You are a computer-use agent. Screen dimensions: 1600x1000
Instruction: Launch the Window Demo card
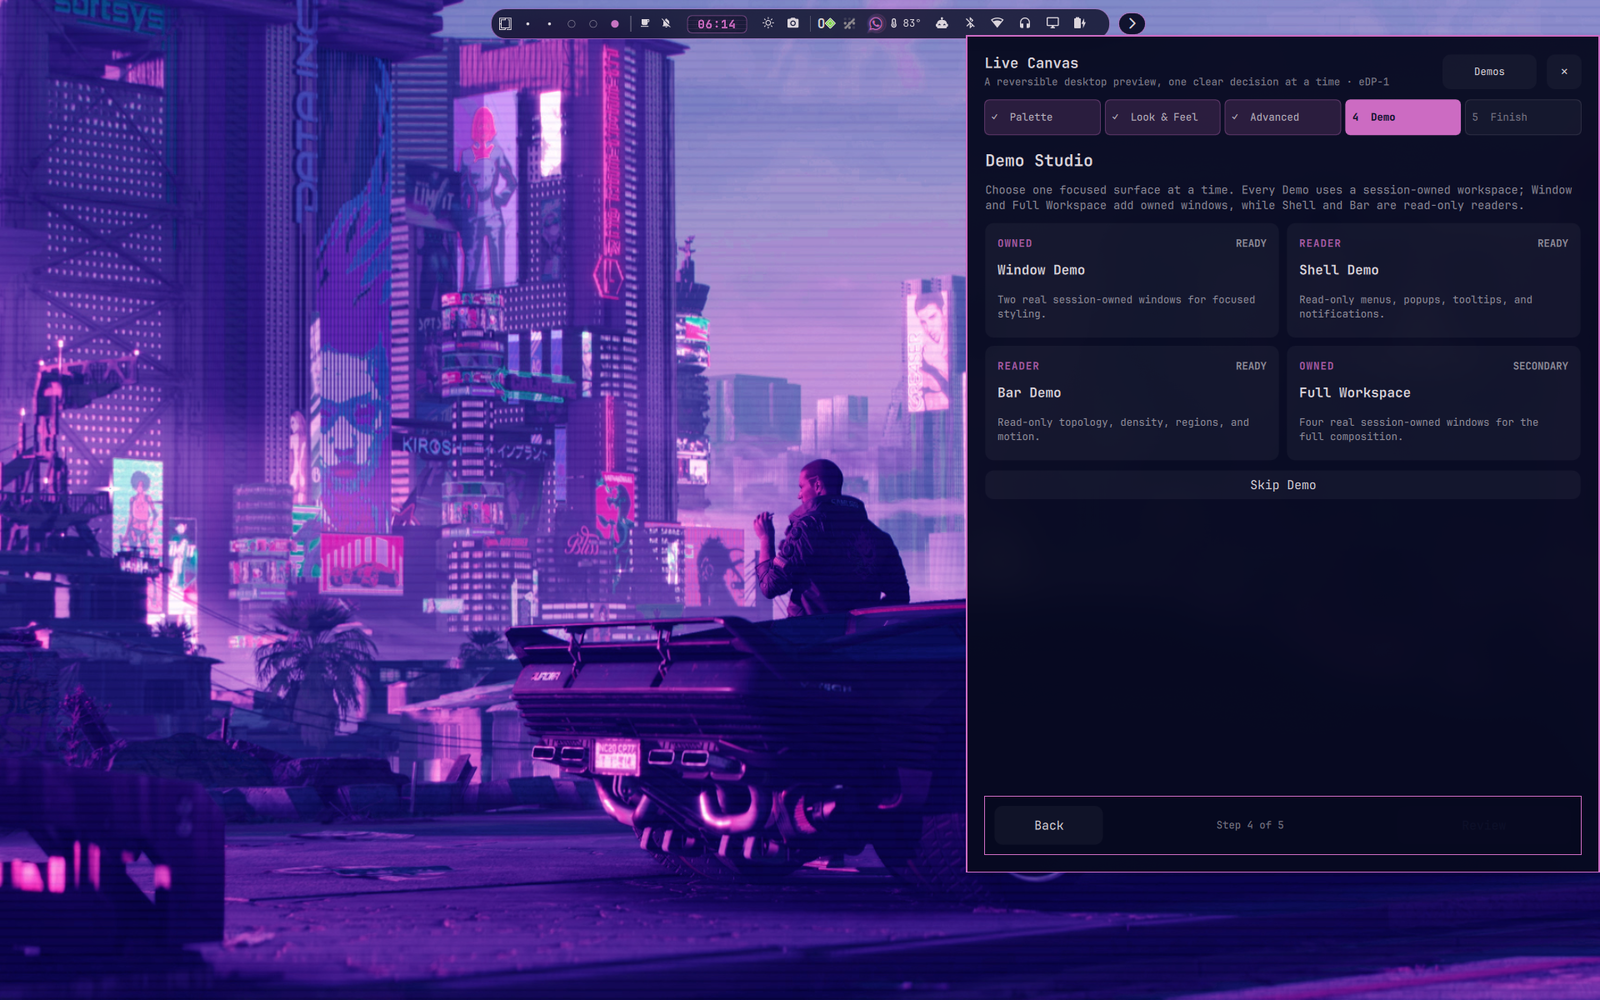1132,280
